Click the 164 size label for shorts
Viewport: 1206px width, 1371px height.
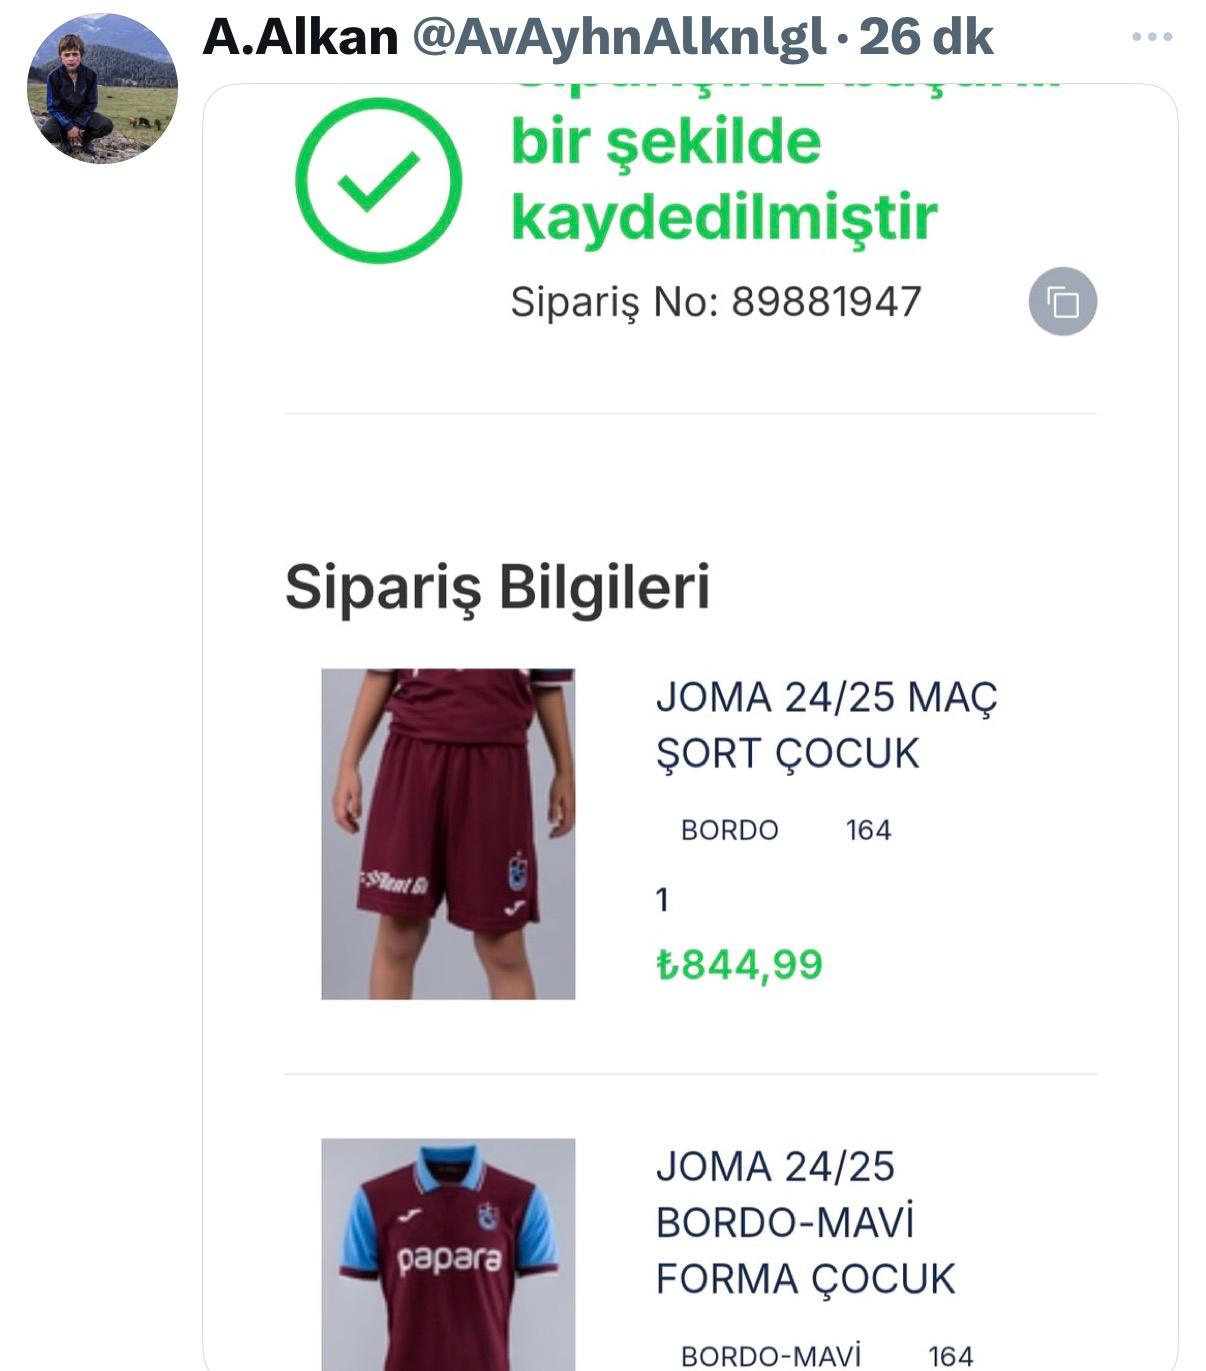pyautogui.click(x=868, y=830)
